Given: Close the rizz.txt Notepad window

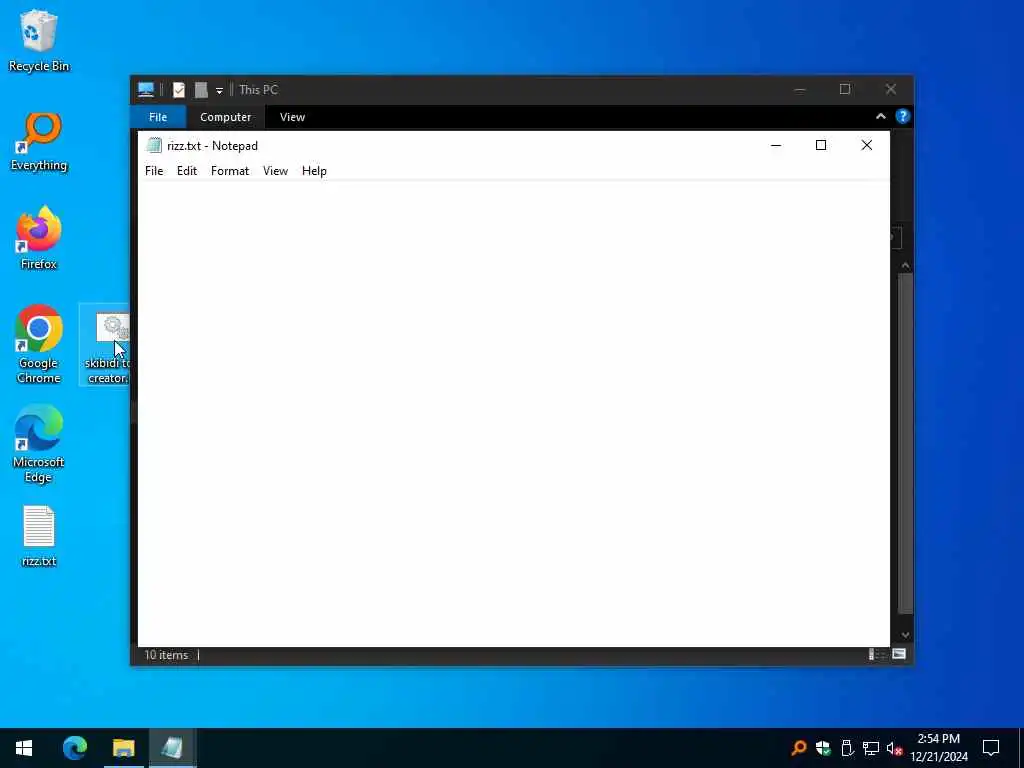Looking at the screenshot, I should coord(867,146).
